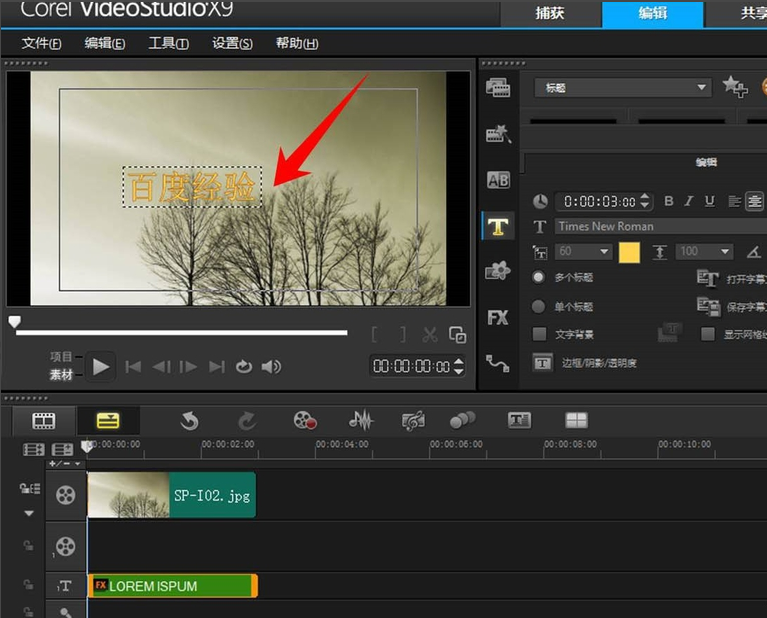The image size is (767, 618).
Task: Open the Graphic library flower icon
Action: [x=498, y=271]
